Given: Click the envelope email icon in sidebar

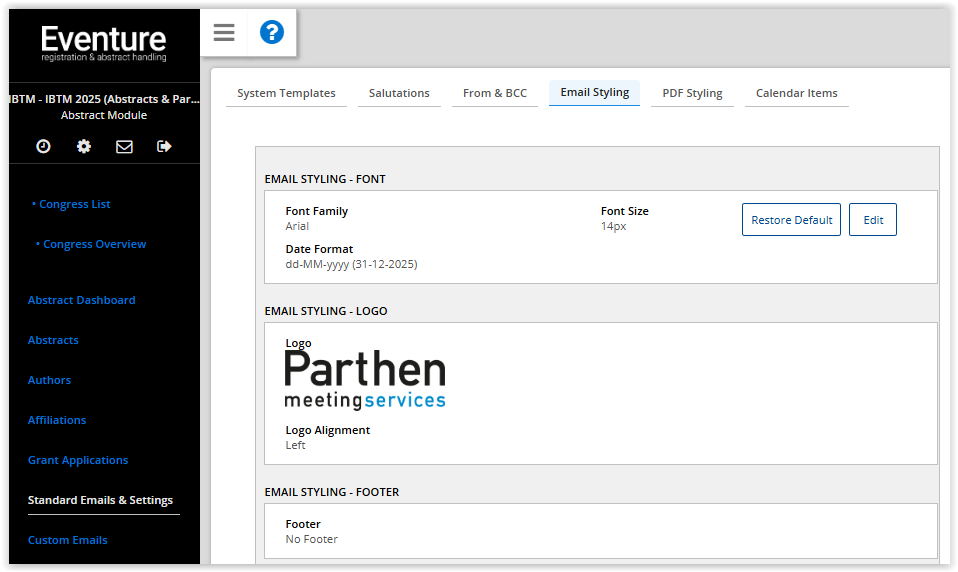Looking at the screenshot, I should [x=124, y=147].
